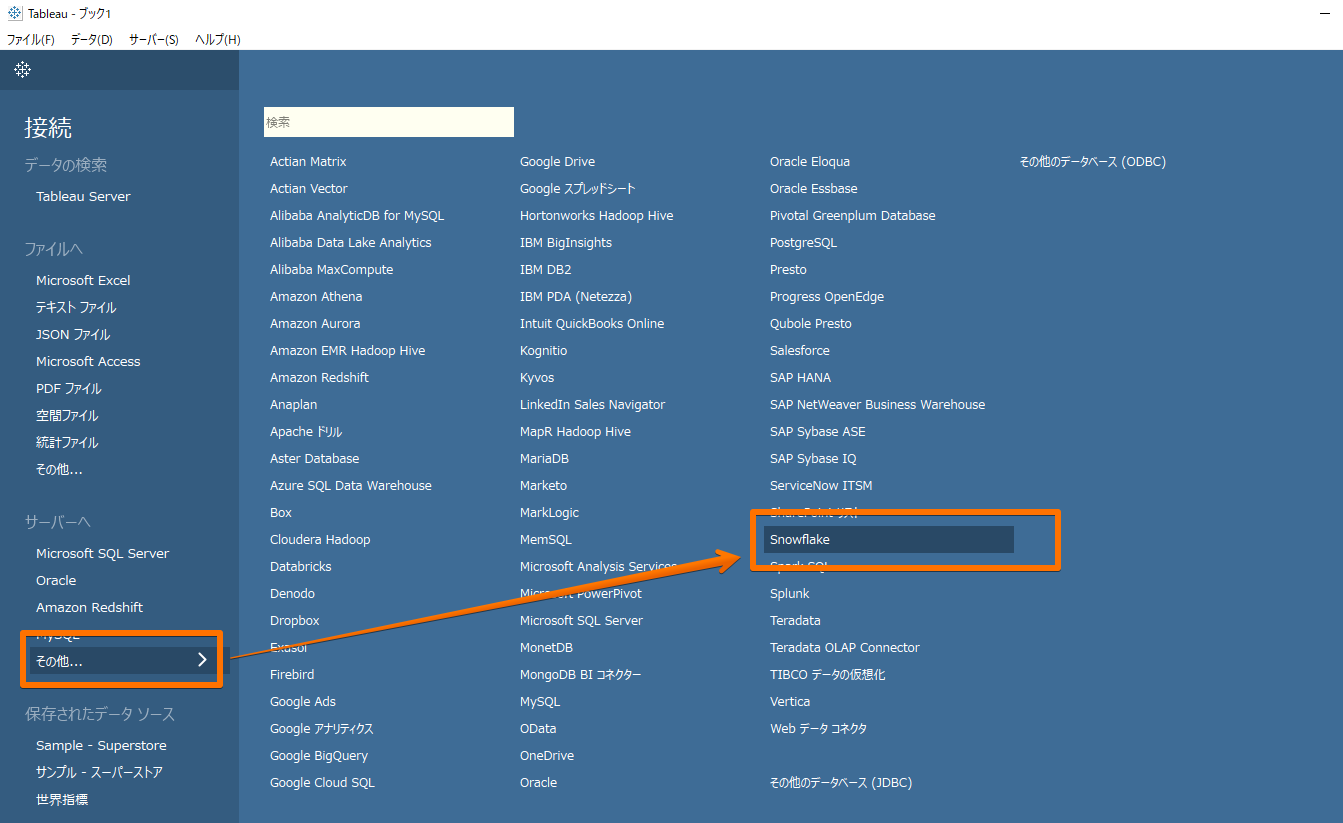
Task: Click the Tableau app icon in the title bar
Action: pos(14,14)
